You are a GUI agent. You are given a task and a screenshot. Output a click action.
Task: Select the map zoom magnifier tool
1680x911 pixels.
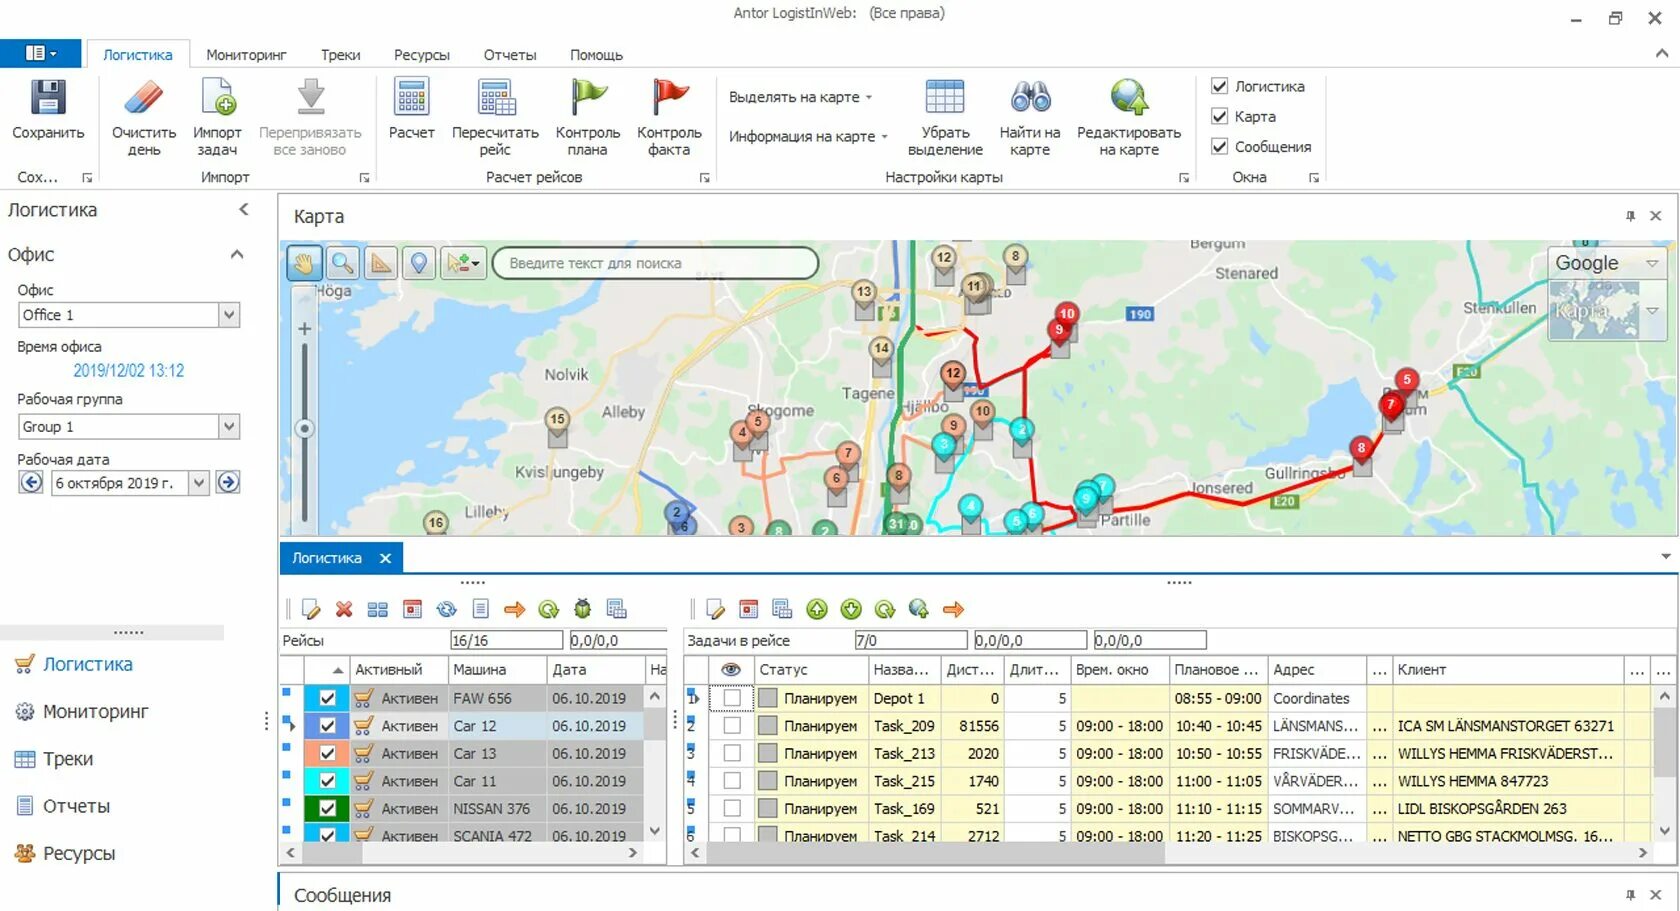coord(342,263)
